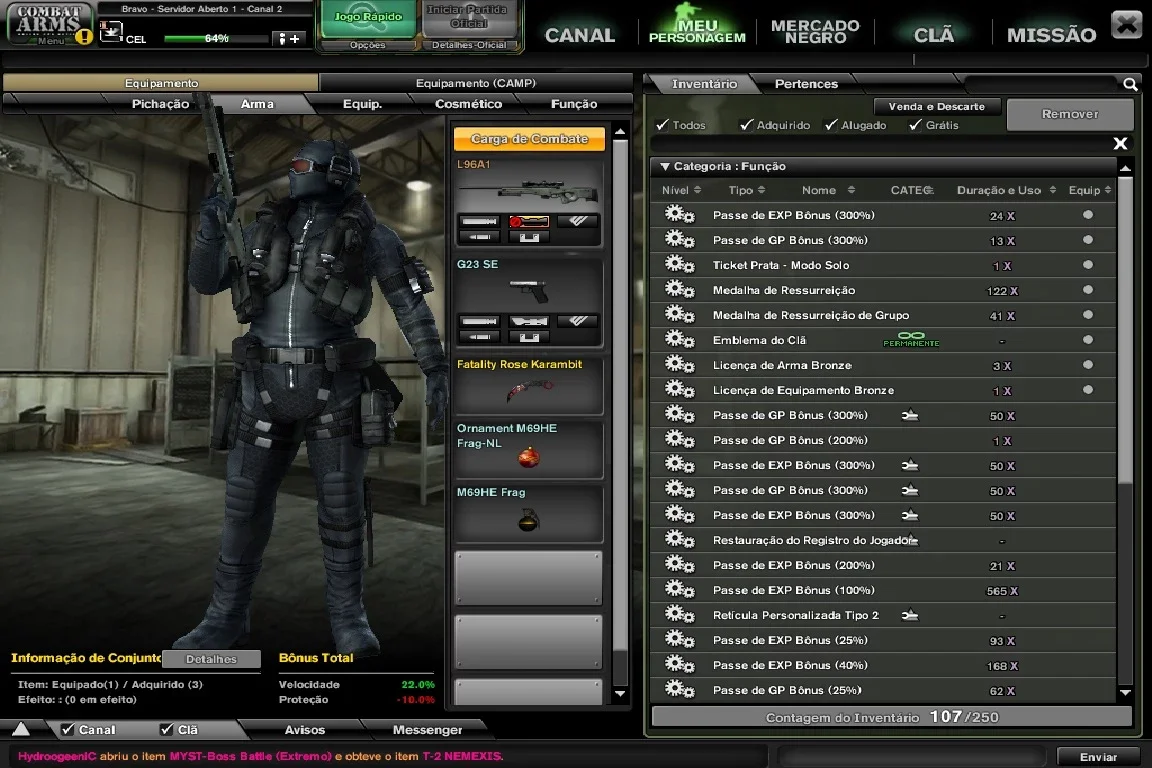Click the chat expand up-arrow icon
Image resolution: width=1152 pixels, height=768 pixels.
[x=21, y=729]
